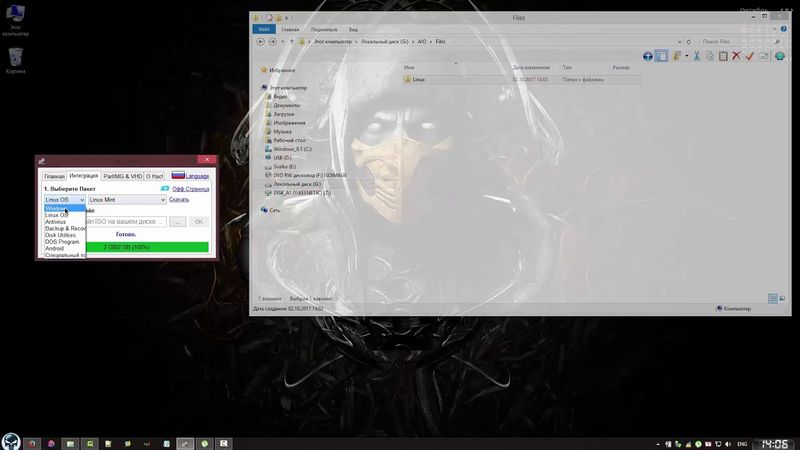
Task: Click the green 100% progress bar
Action: pyautogui.click(x=147, y=246)
